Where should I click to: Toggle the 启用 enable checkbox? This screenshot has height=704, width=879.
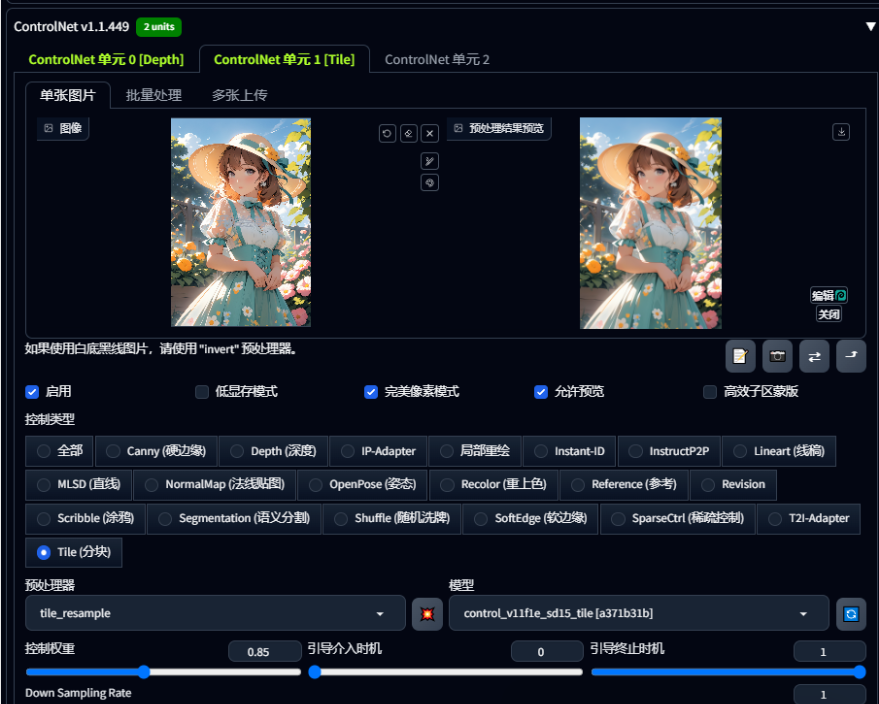pos(32,392)
